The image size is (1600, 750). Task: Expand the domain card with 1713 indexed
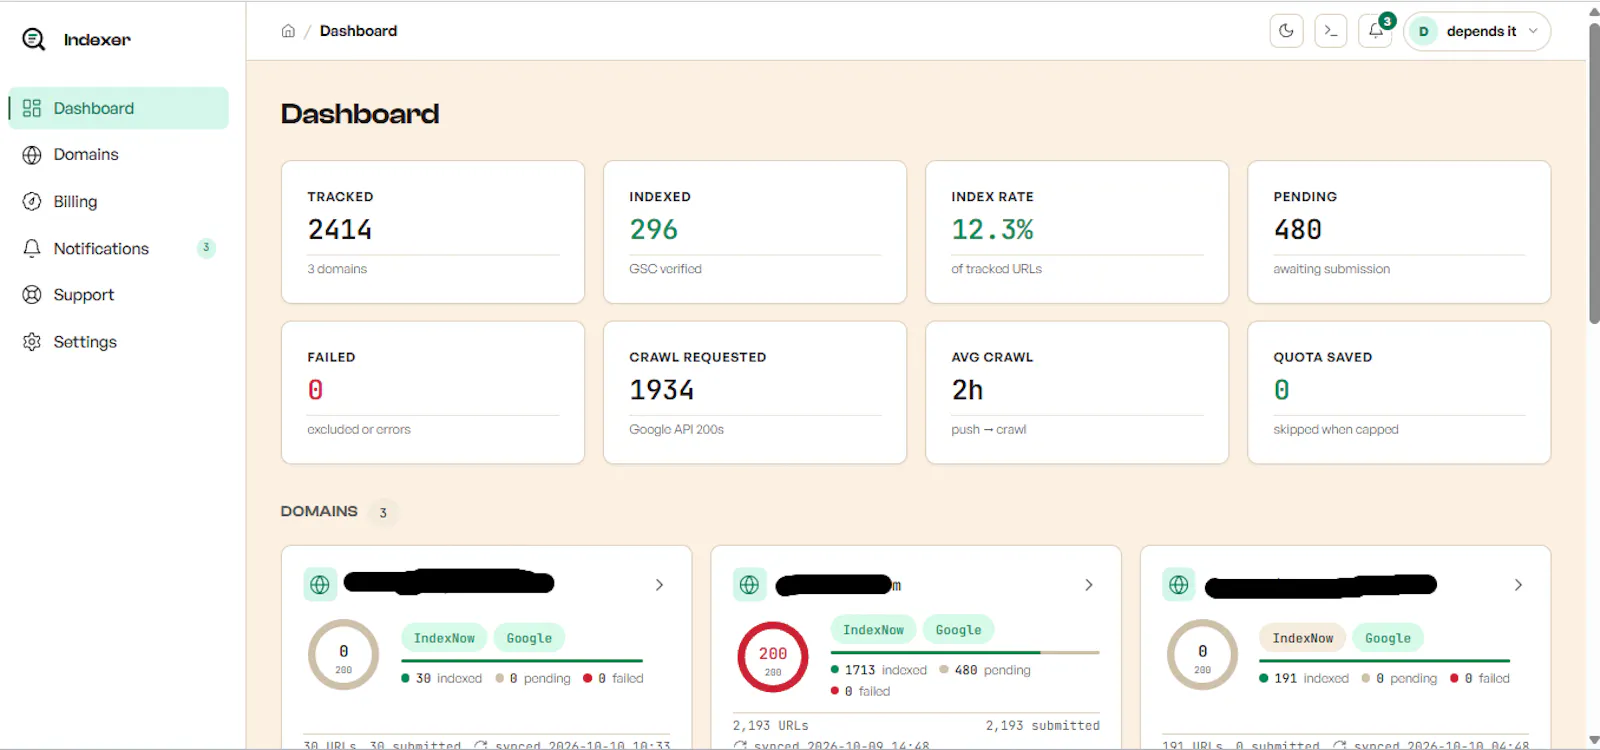(x=1089, y=585)
